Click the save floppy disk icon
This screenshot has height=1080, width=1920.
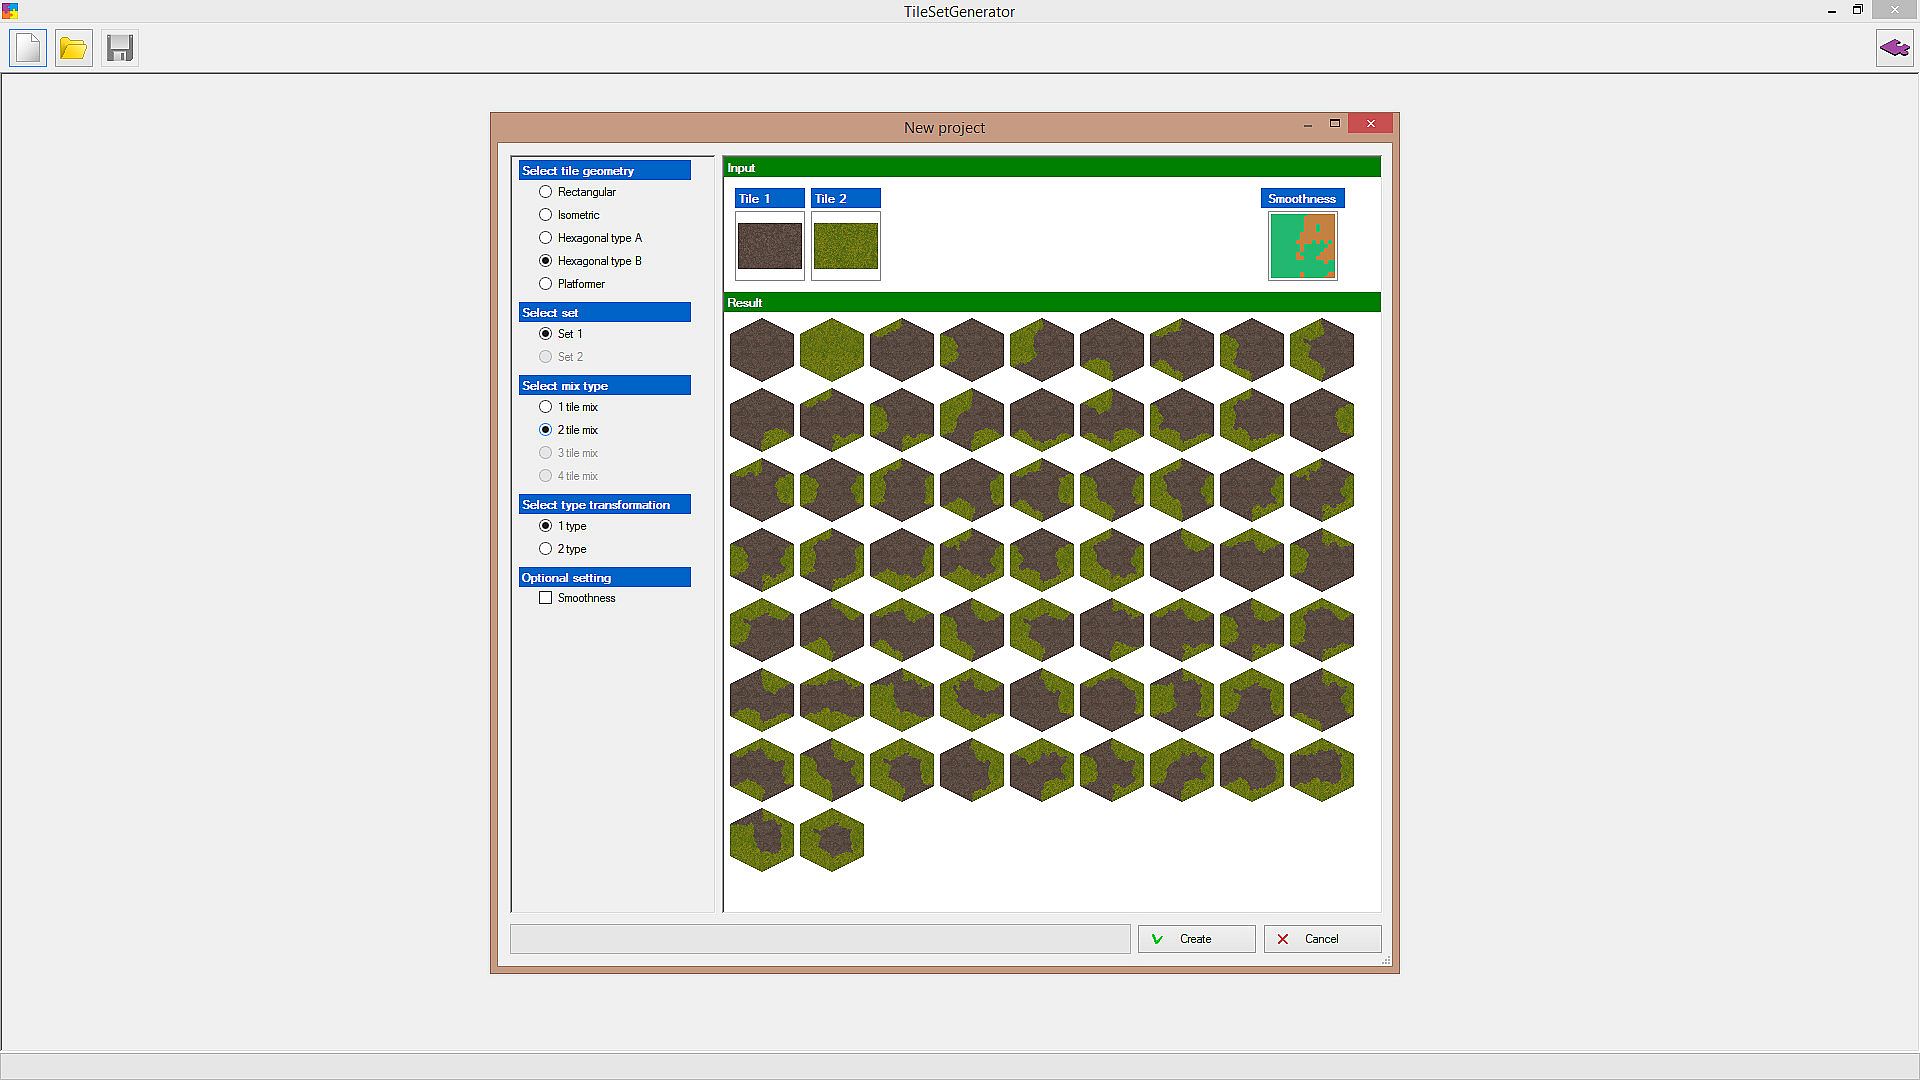point(120,48)
